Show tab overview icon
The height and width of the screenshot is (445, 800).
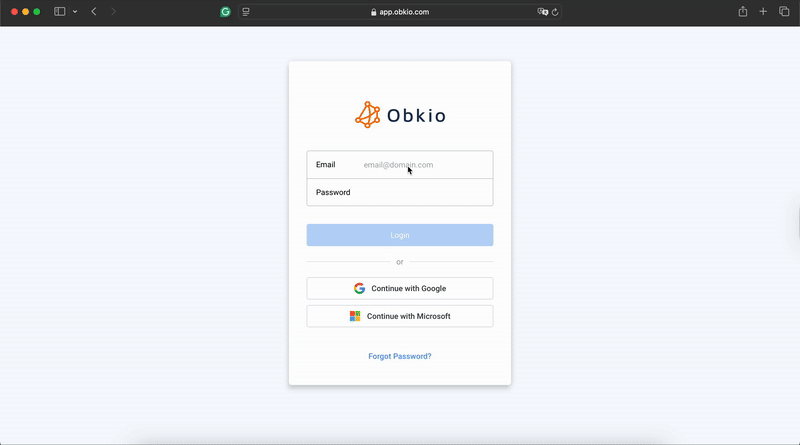(784, 11)
